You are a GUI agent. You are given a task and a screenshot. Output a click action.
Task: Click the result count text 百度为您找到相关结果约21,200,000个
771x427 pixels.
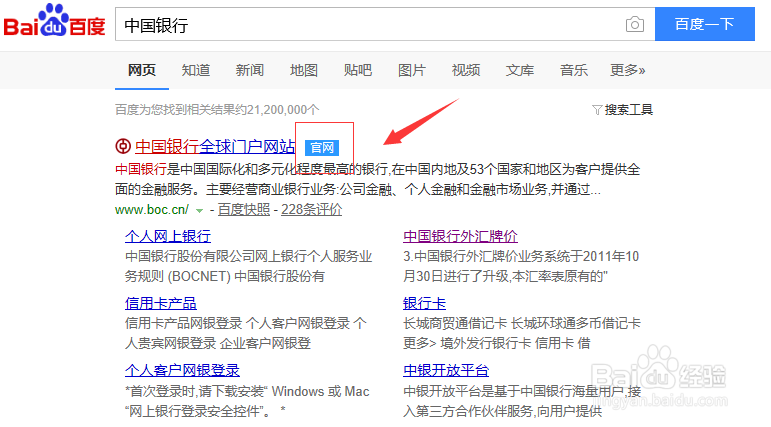pos(217,110)
